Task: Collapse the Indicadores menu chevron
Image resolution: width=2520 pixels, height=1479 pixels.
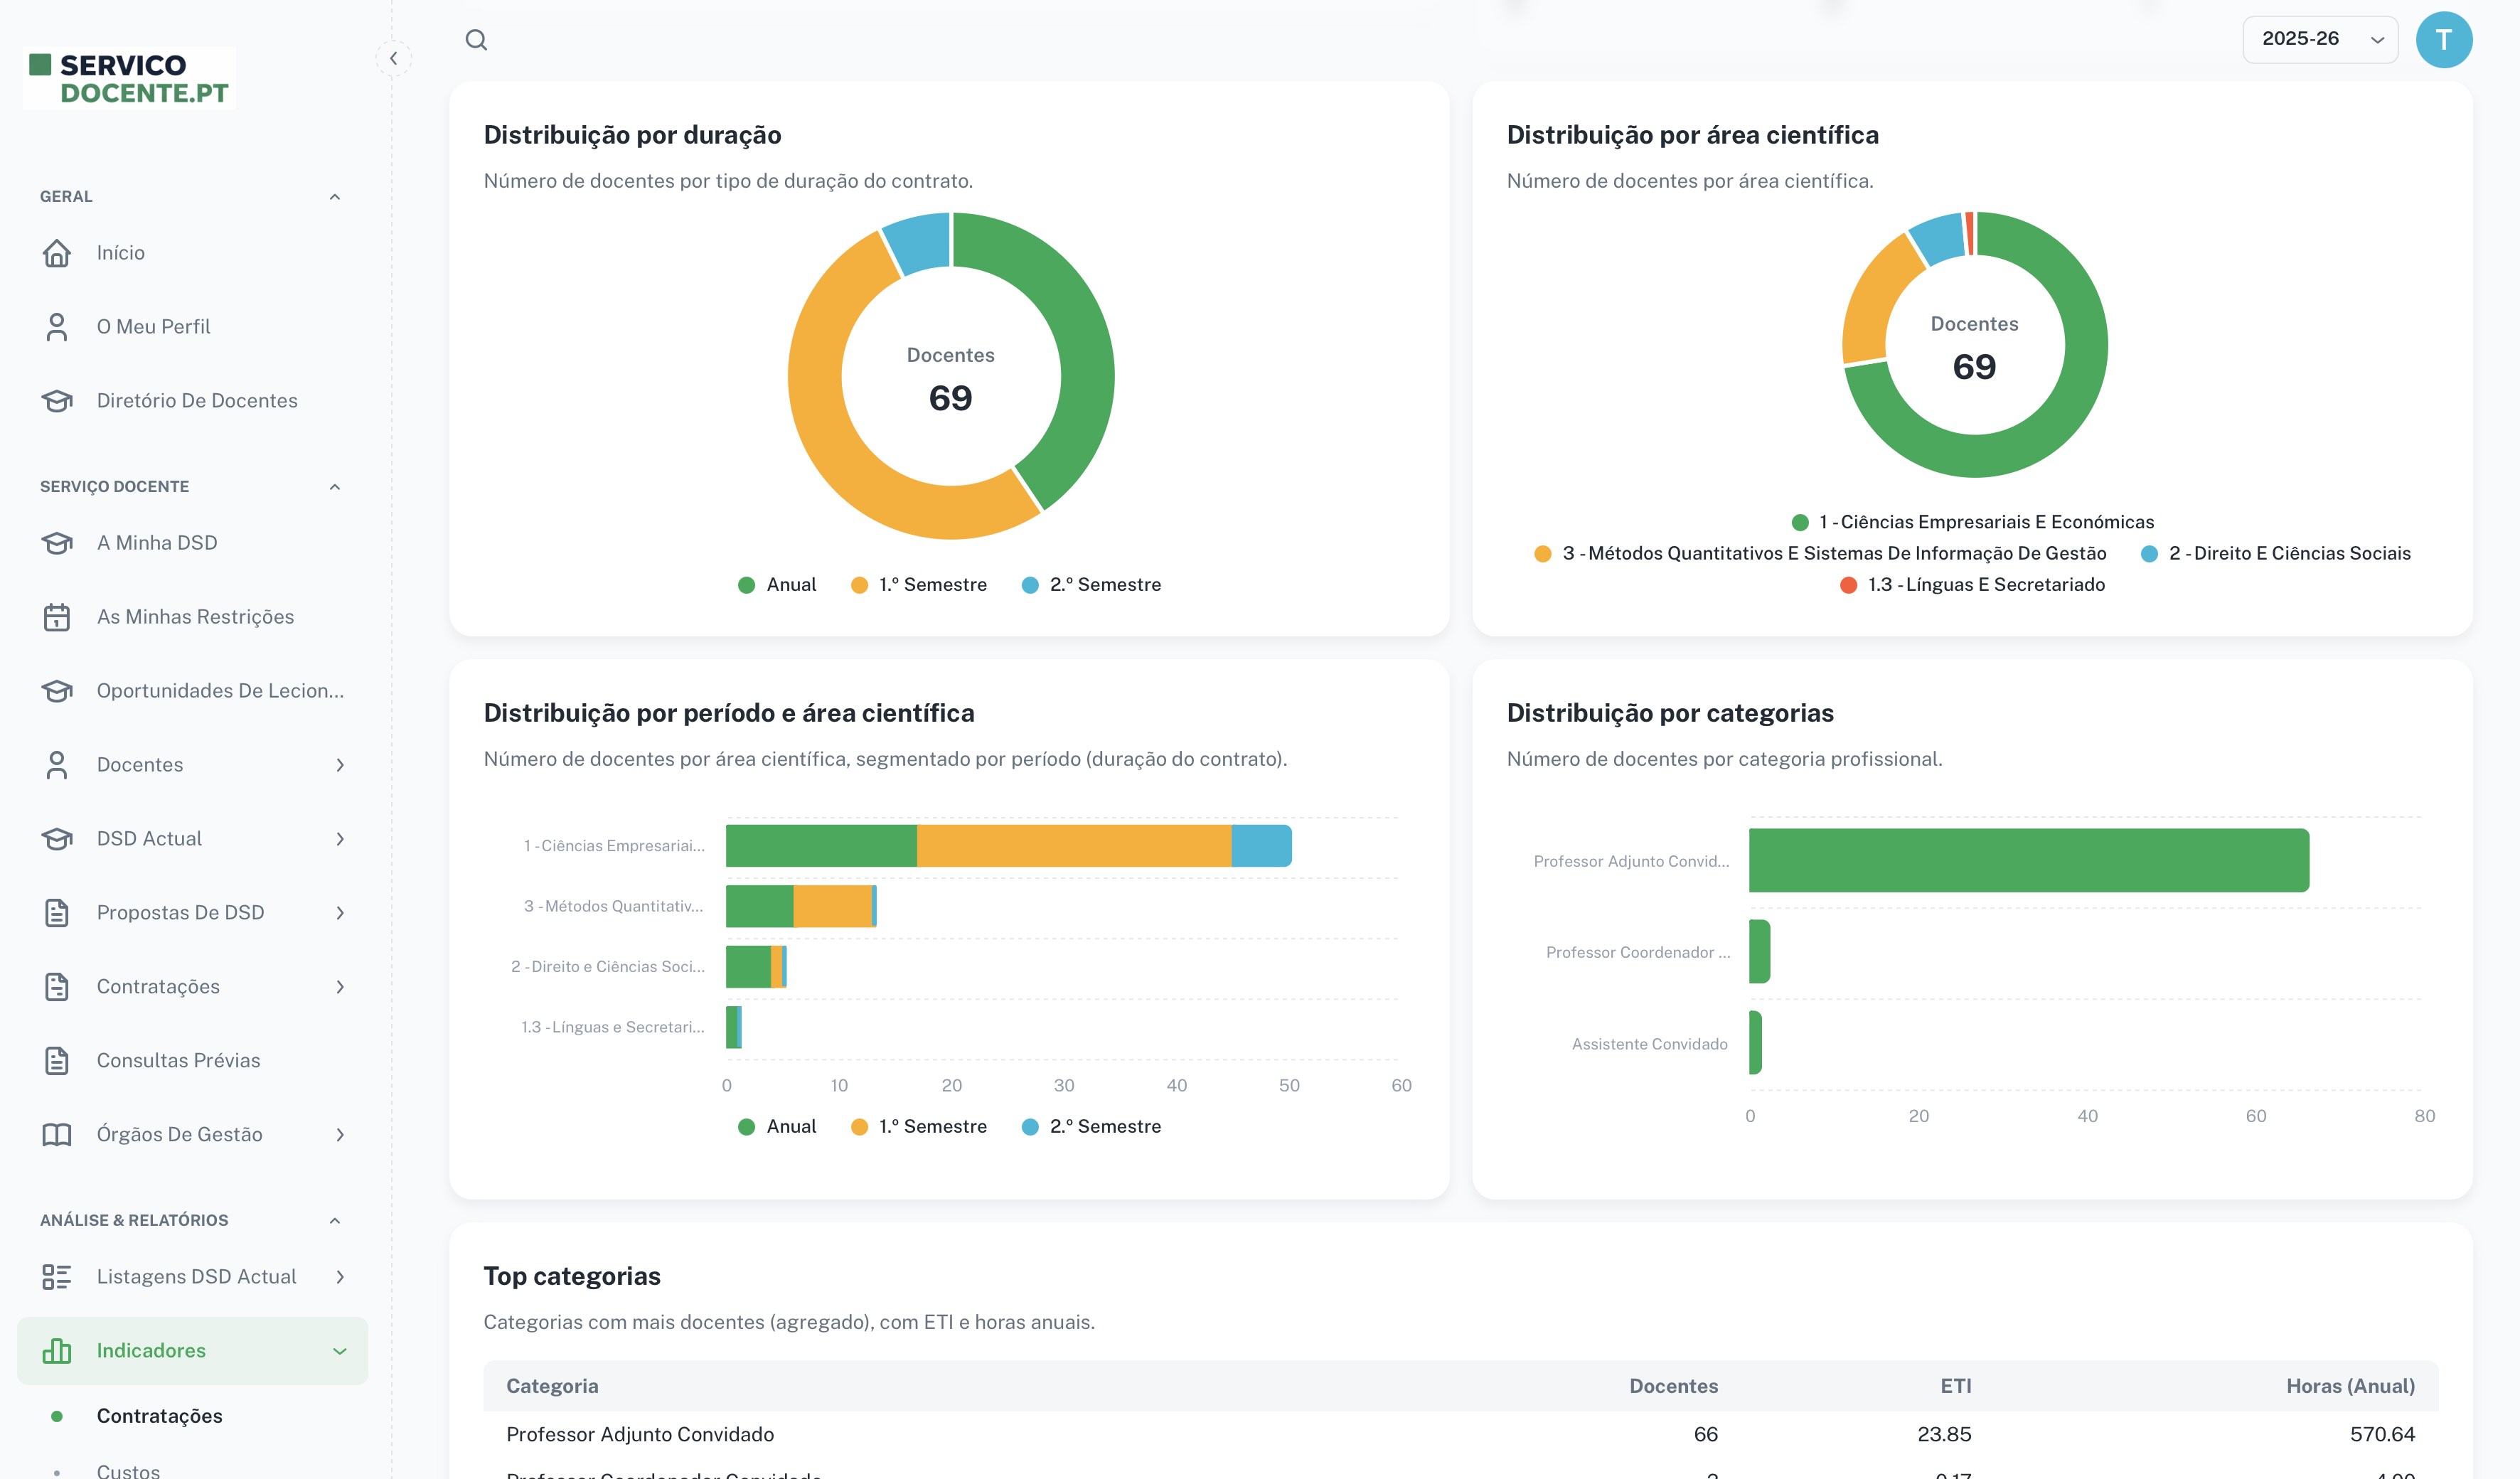Action: 340,1351
